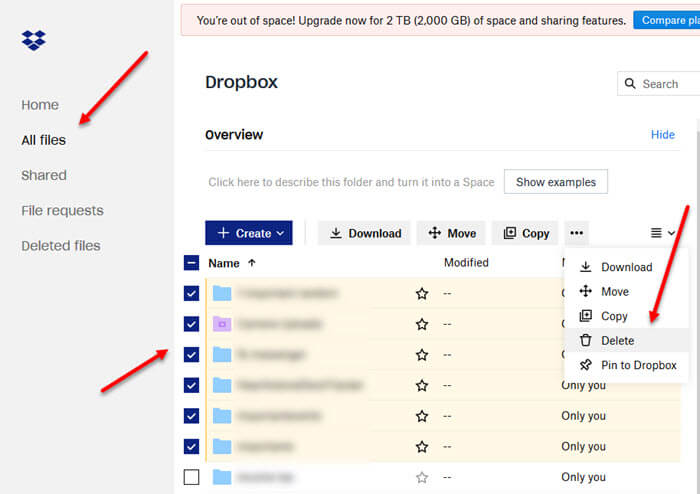Image resolution: width=700 pixels, height=494 pixels.
Task: Click into the Search field
Action: [660, 84]
